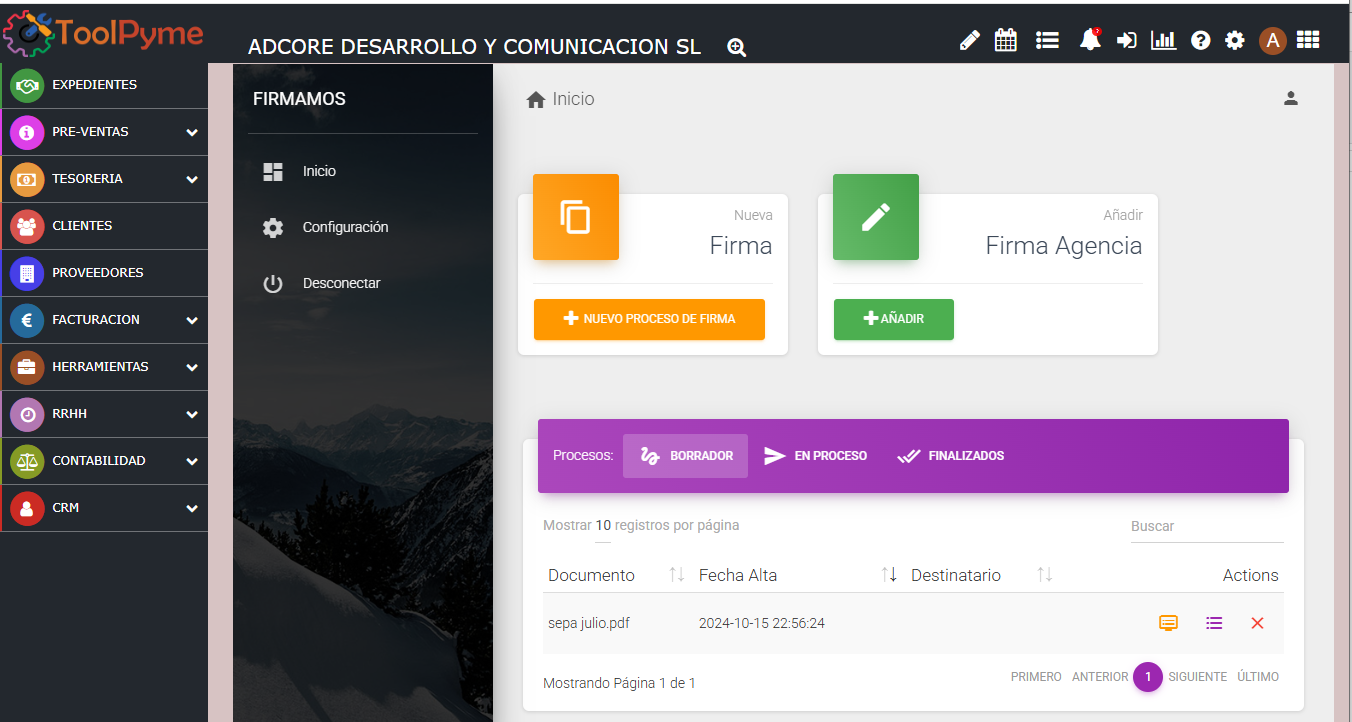The width and height of the screenshot is (1352, 722).
Task: Click the magnifier icon beside company name
Action: 737,47
